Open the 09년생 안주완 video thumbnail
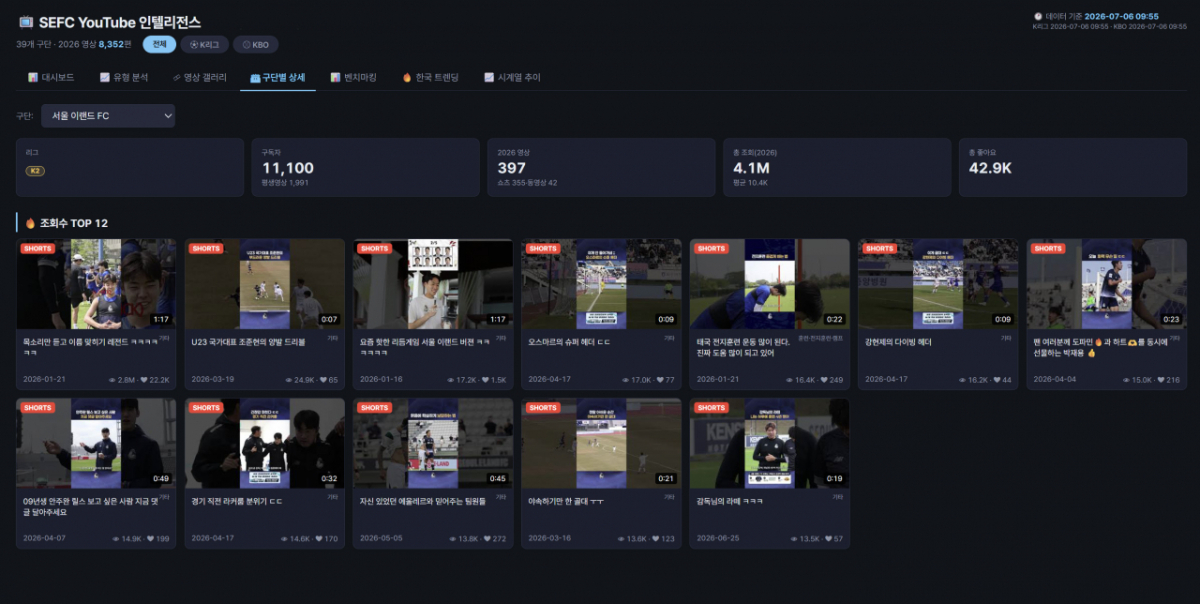Viewport: 1200px width, 604px height. pyautogui.click(x=96, y=444)
